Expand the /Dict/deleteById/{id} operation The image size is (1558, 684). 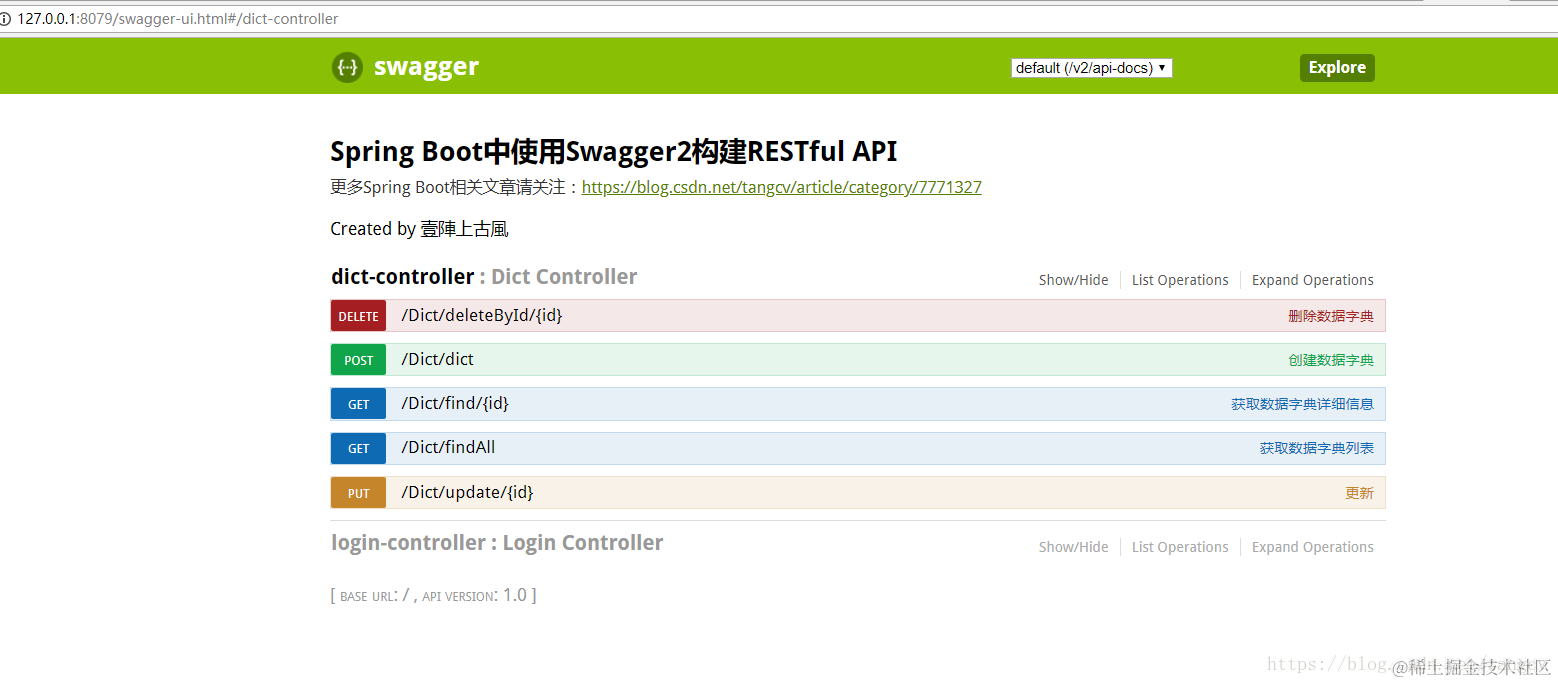click(x=482, y=315)
